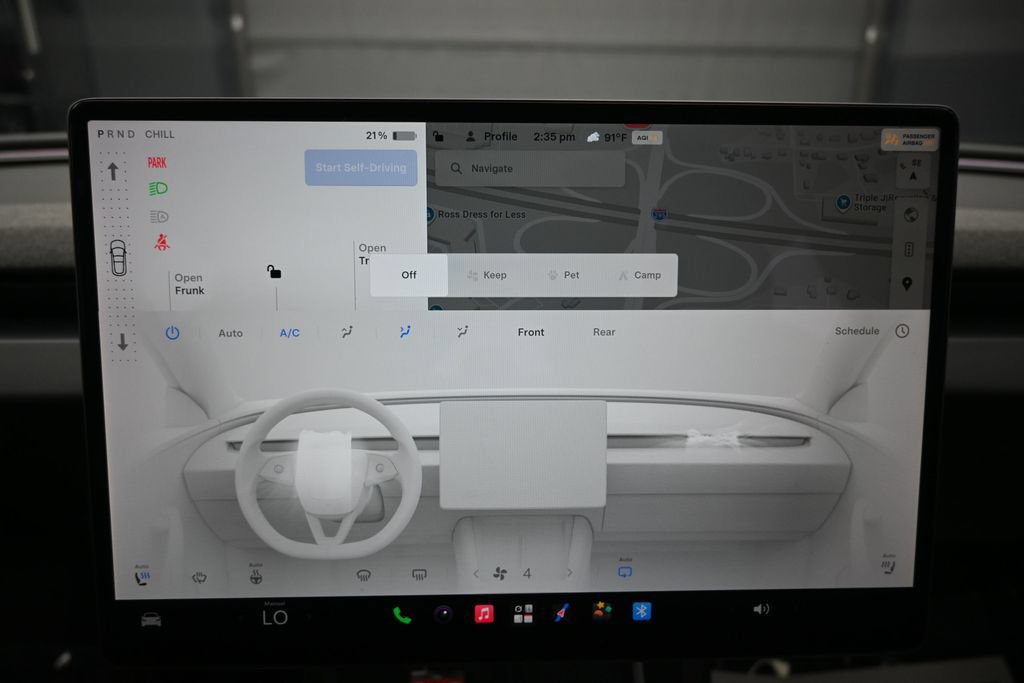
Task: Tap Open Frunk label
Action: click(x=189, y=284)
